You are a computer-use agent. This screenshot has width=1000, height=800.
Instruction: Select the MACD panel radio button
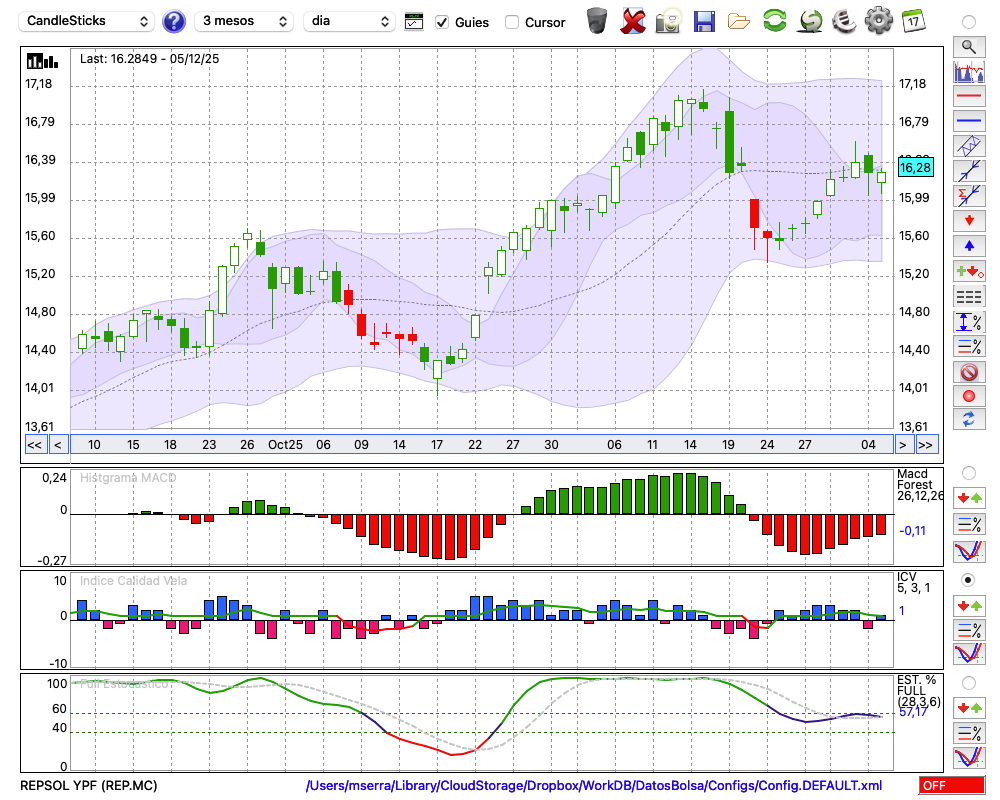click(x=969, y=473)
